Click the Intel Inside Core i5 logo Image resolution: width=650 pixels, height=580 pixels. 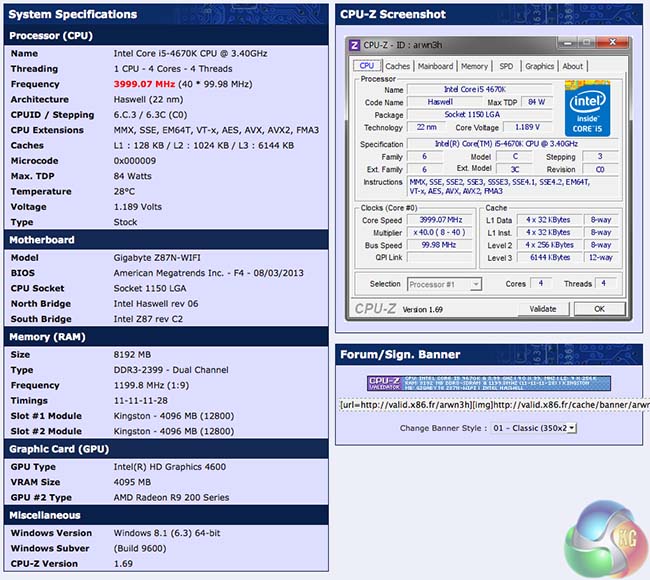(x=588, y=109)
